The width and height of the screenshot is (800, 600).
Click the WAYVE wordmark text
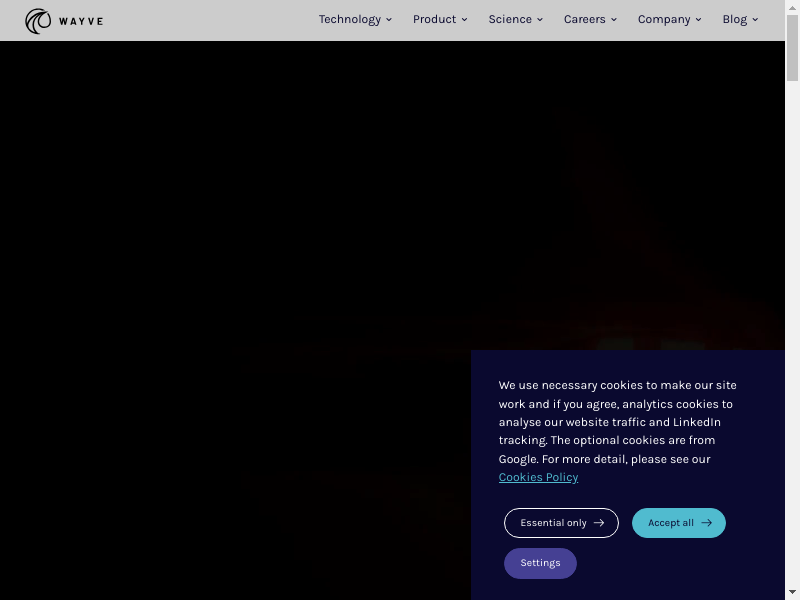pos(81,21)
